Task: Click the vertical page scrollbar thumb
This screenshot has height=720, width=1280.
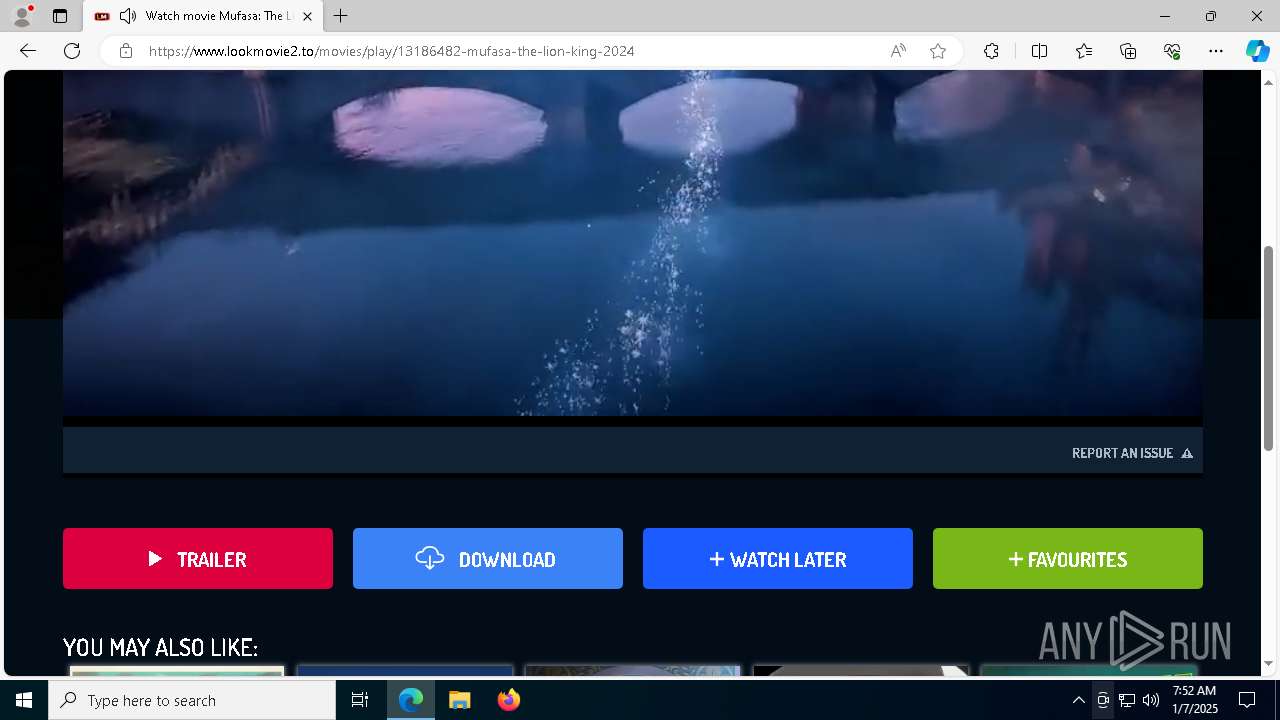Action: click(x=1269, y=348)
